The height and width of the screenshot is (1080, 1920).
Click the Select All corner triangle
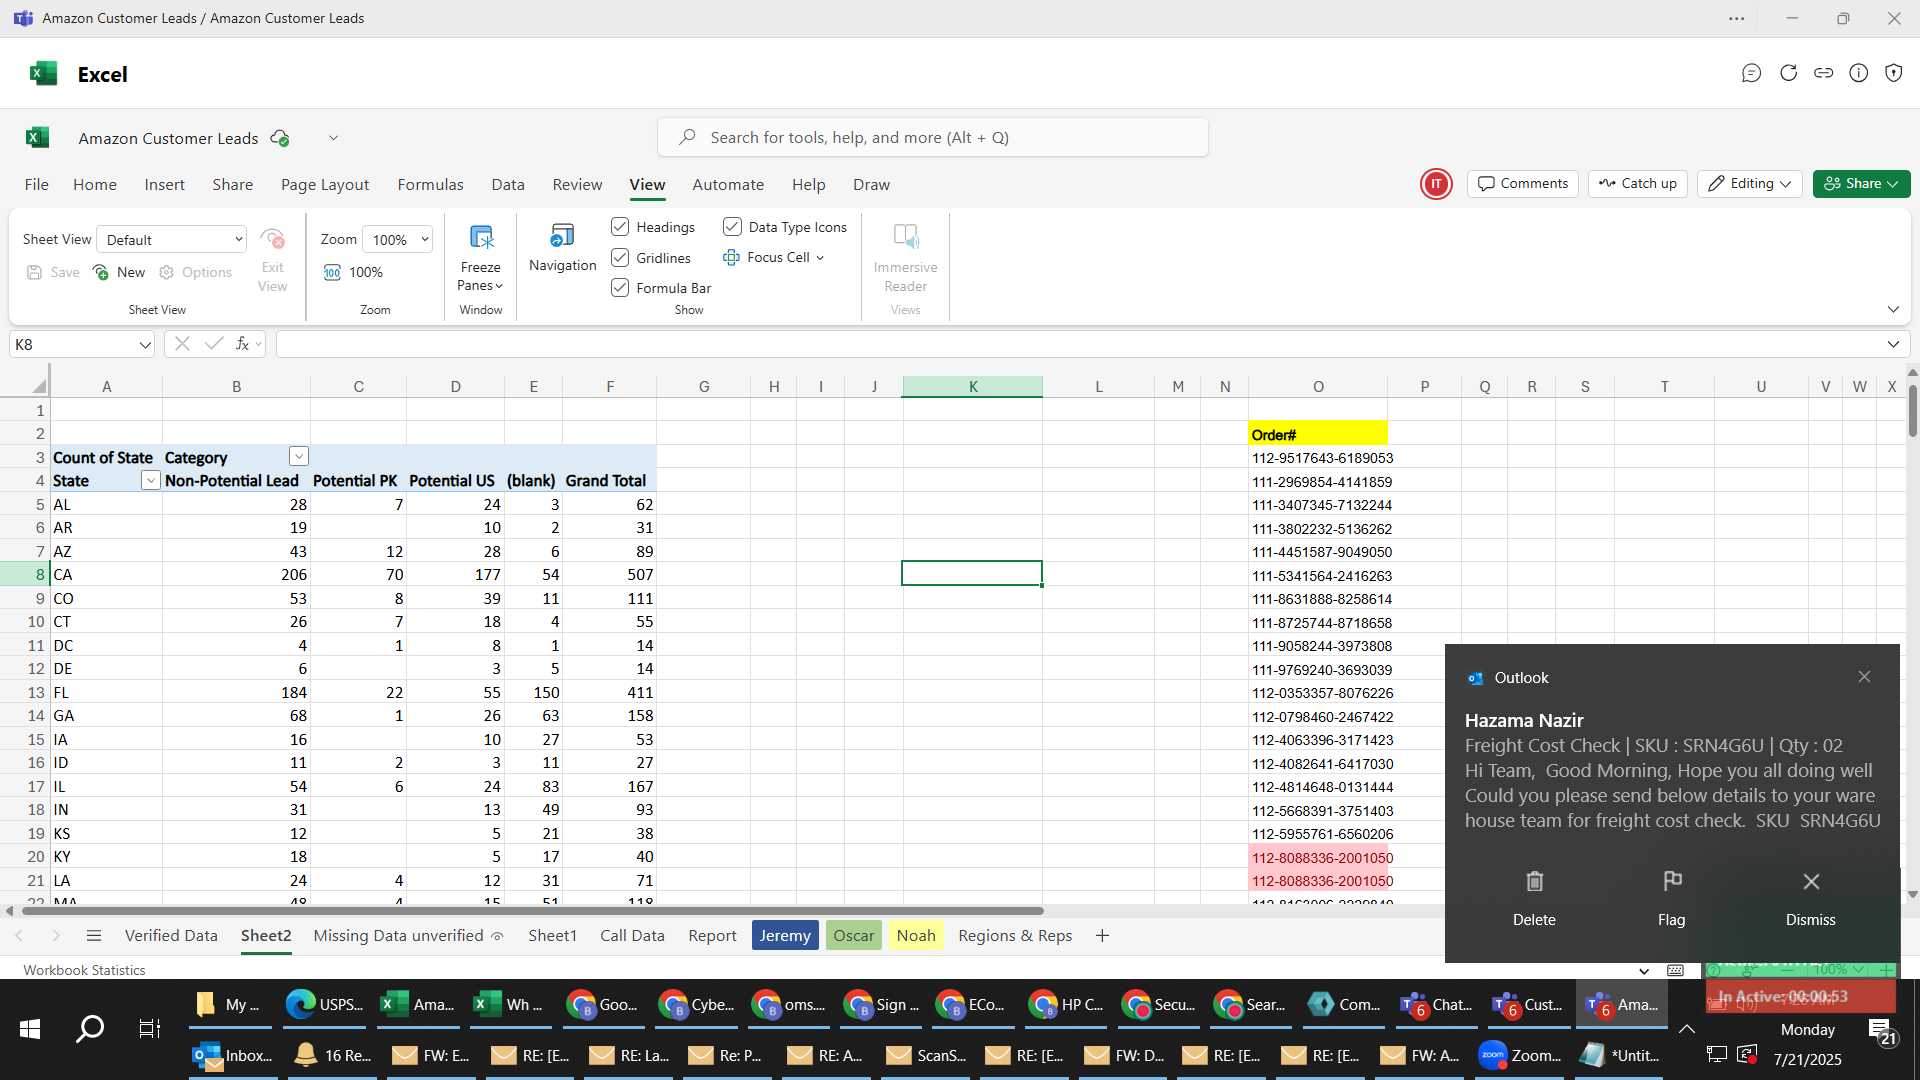[40, 386]
